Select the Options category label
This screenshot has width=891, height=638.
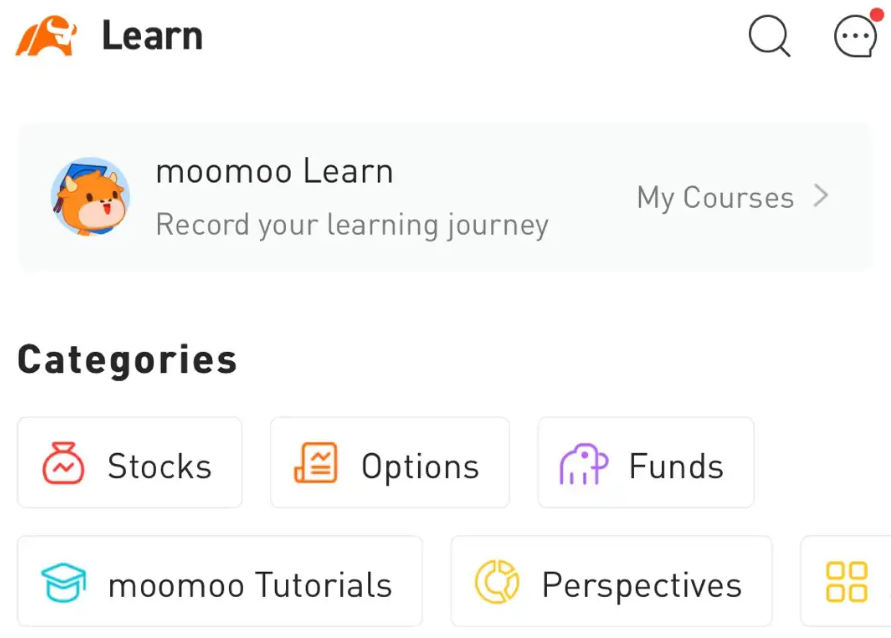(420, 466)
